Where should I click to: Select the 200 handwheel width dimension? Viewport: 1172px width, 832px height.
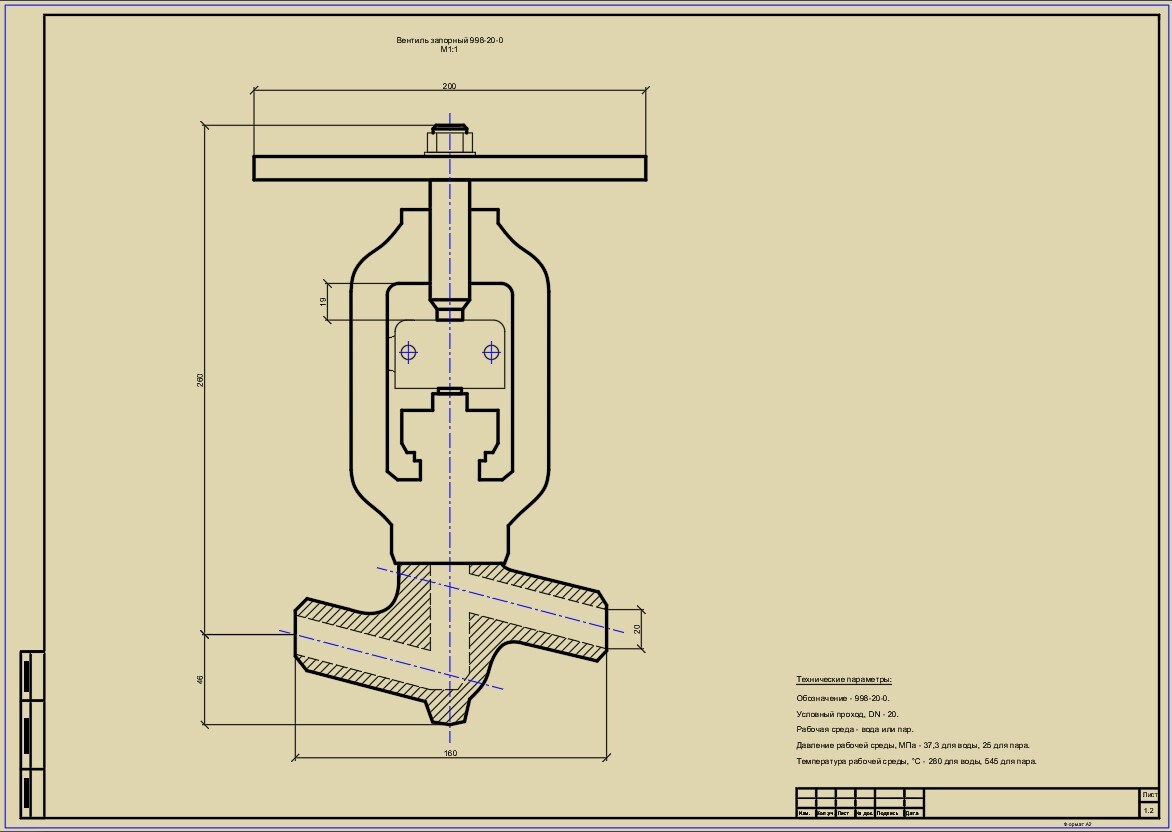click(449, 87)
